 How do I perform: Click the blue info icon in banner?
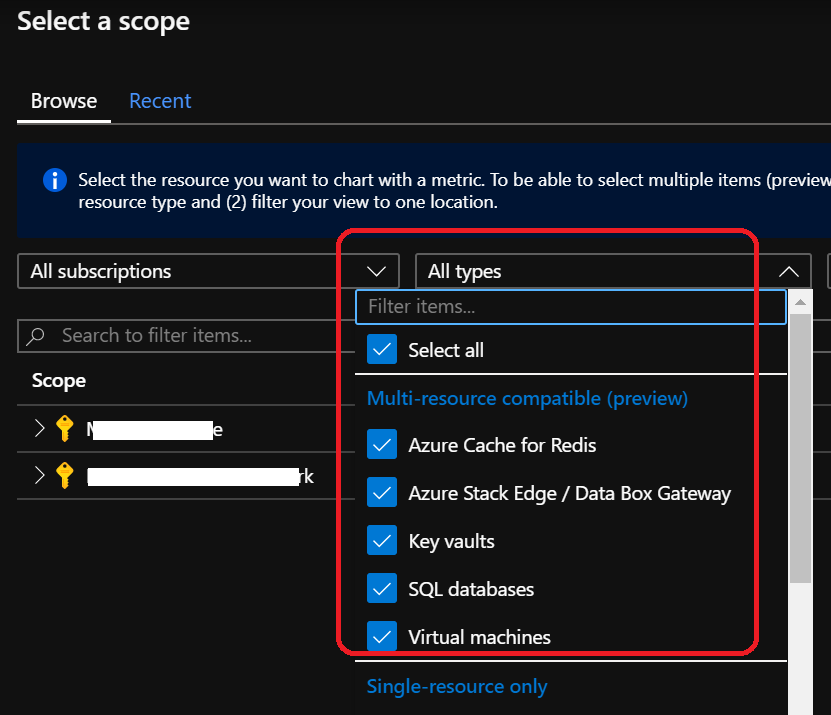tap(54, 181)
